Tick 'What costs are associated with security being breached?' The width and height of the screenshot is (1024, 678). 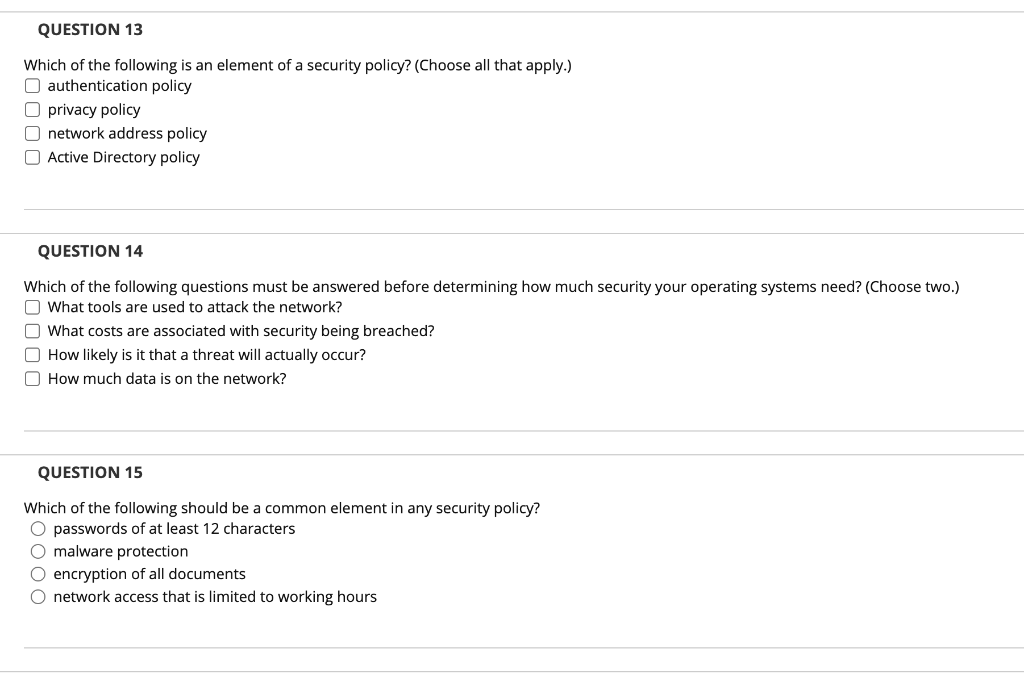[33, 331]
